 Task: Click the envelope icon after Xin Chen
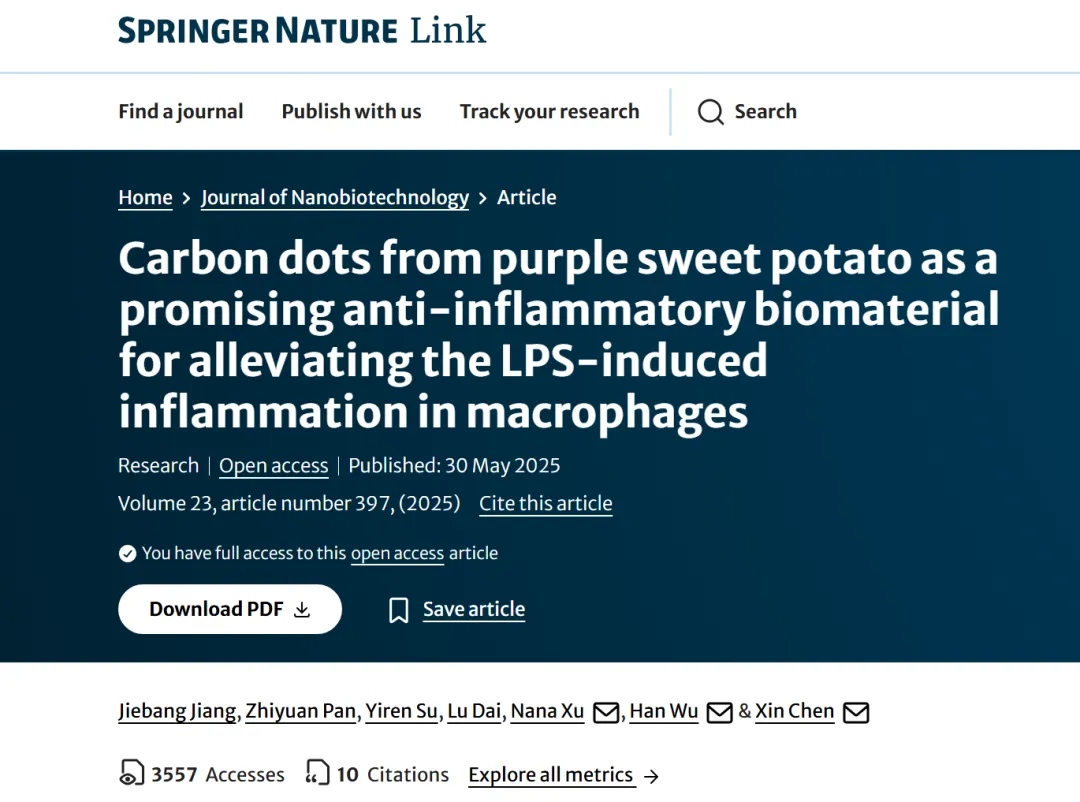click(x=856, y=713)
